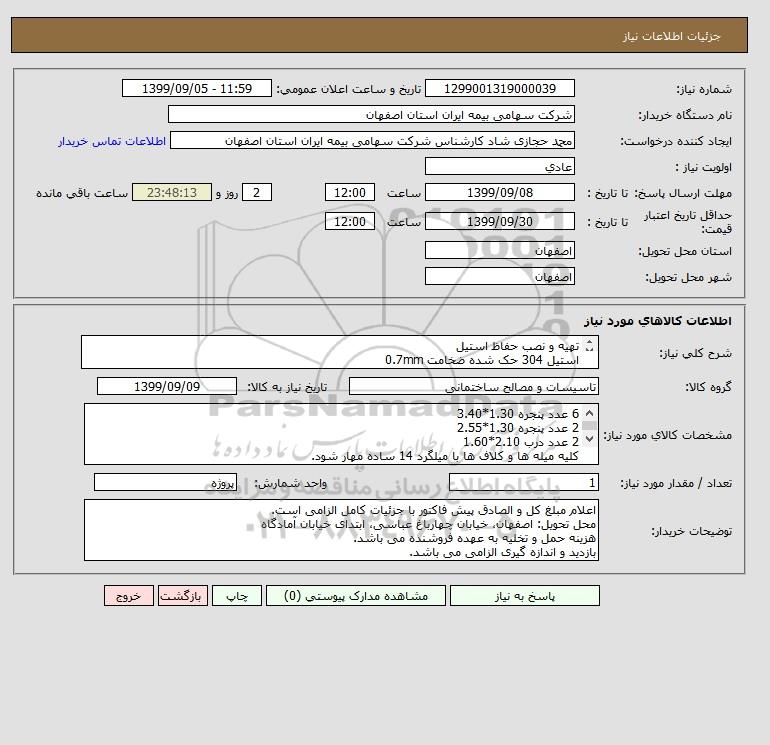
Task: Click spec line '2 عدد درب 2.10*1.60'
Action: point(521,442)
